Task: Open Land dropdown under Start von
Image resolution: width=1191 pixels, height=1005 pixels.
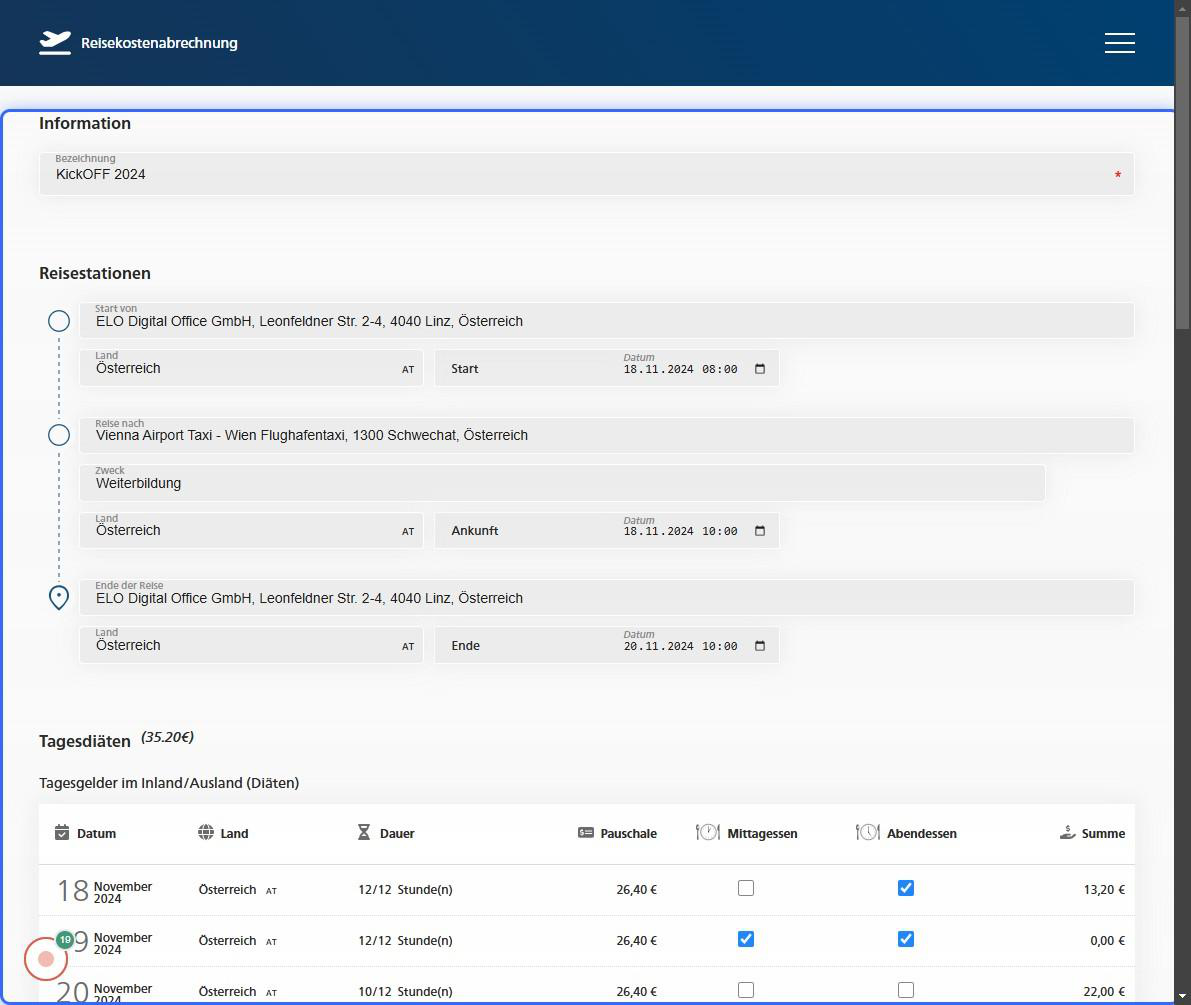Action: pos(251,368)
